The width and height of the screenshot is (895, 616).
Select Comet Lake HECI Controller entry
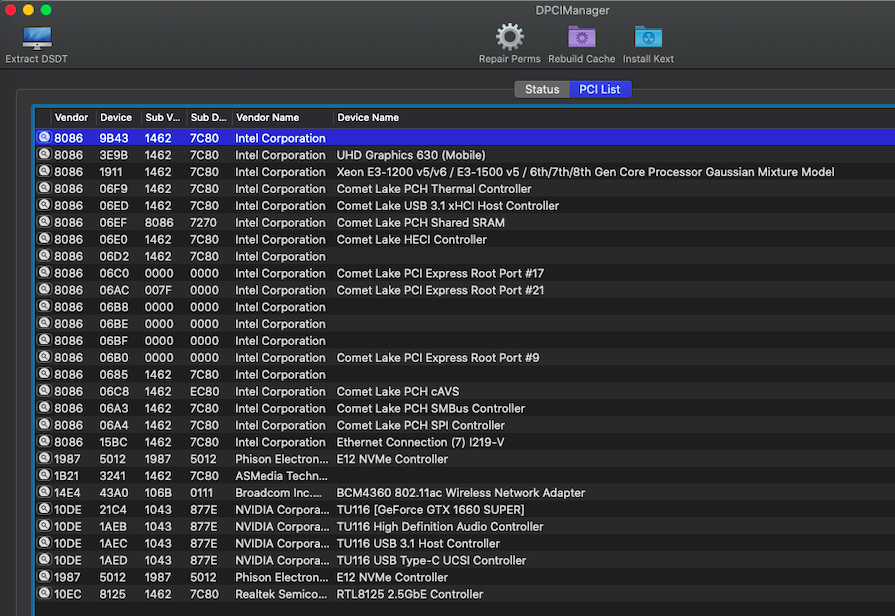click(x=412, y=240)
